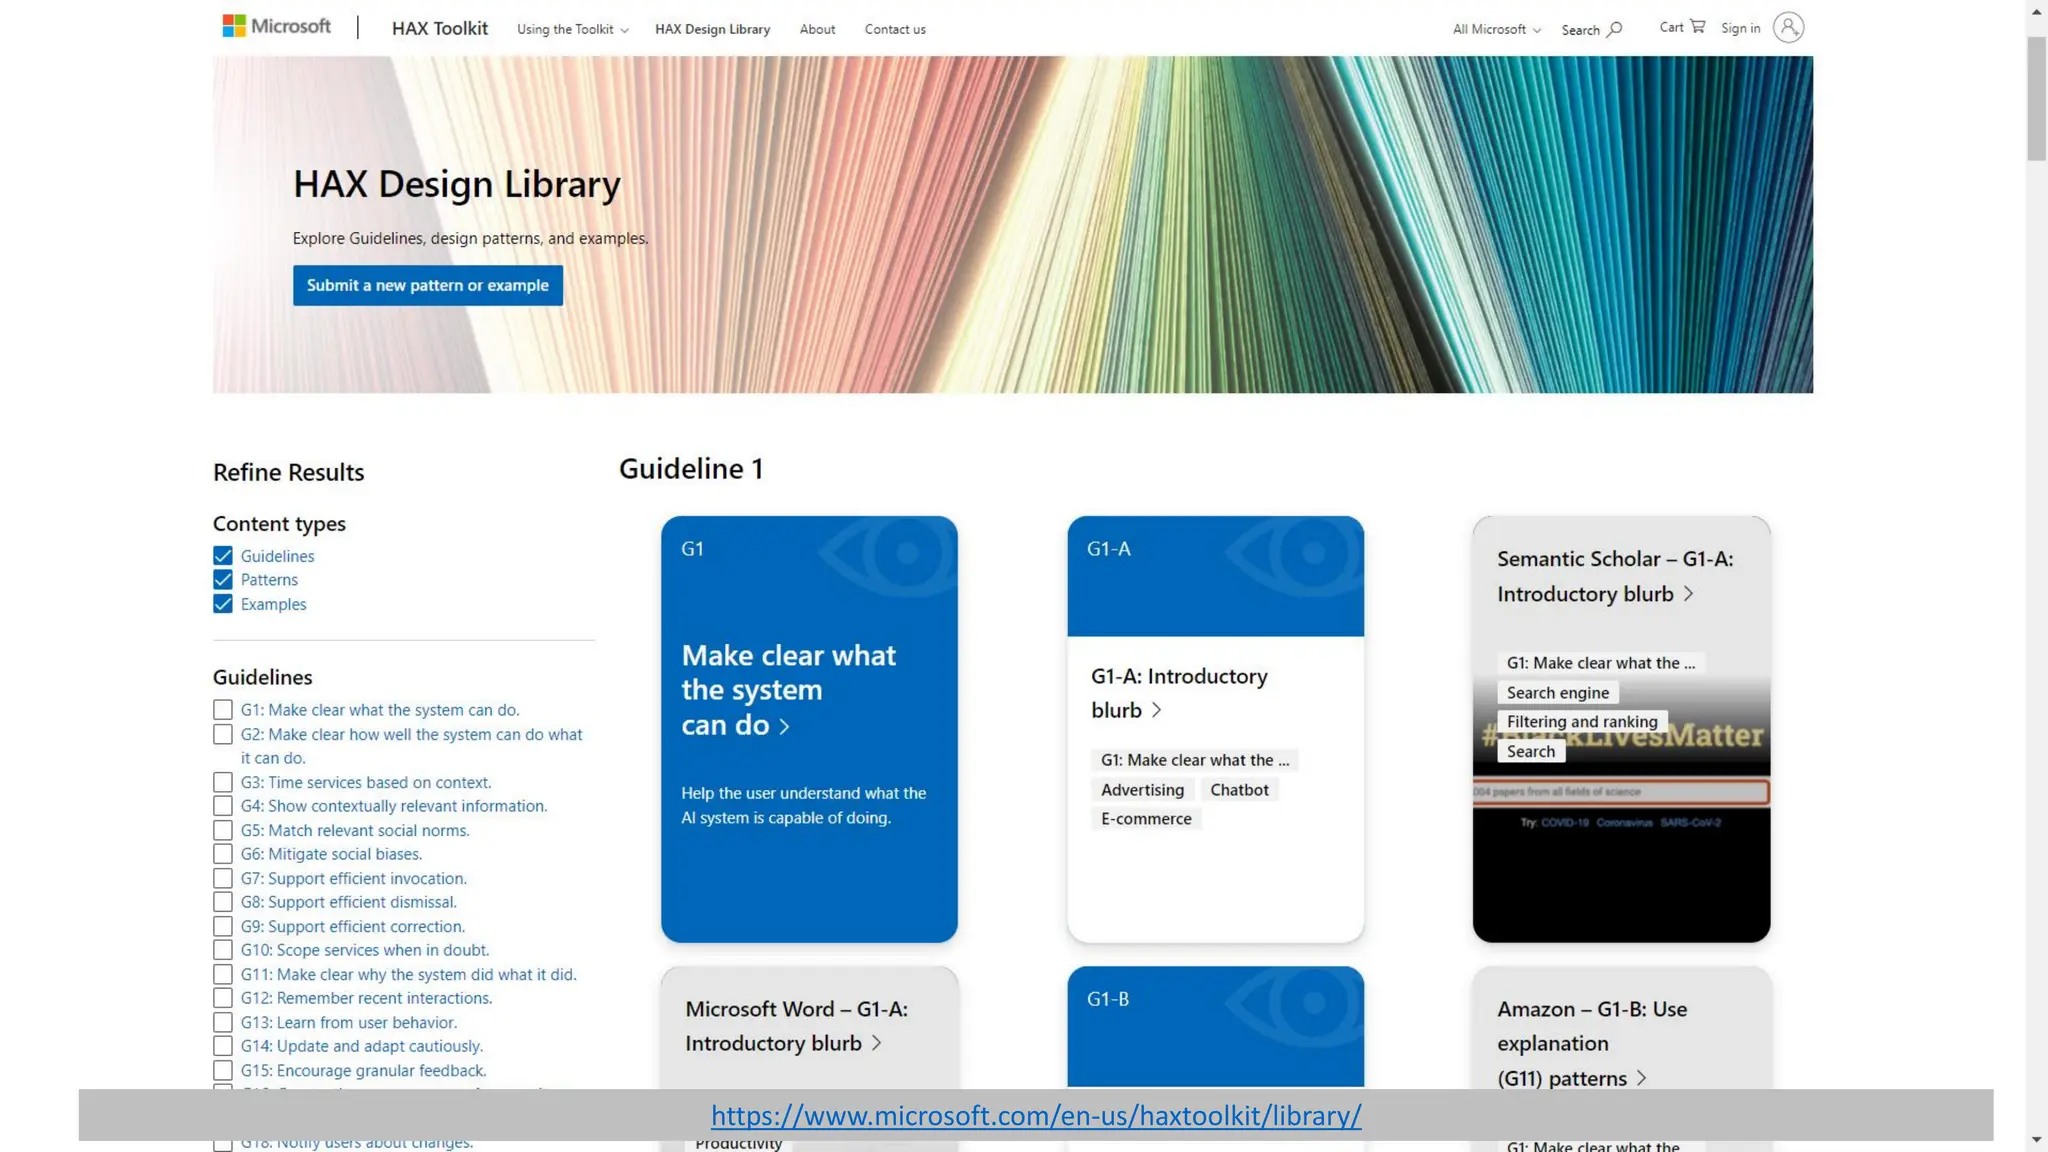This screenshot has height=1152, width=2048.
Task: Click the Search engine tag
Action: [x=1558, y=693]
